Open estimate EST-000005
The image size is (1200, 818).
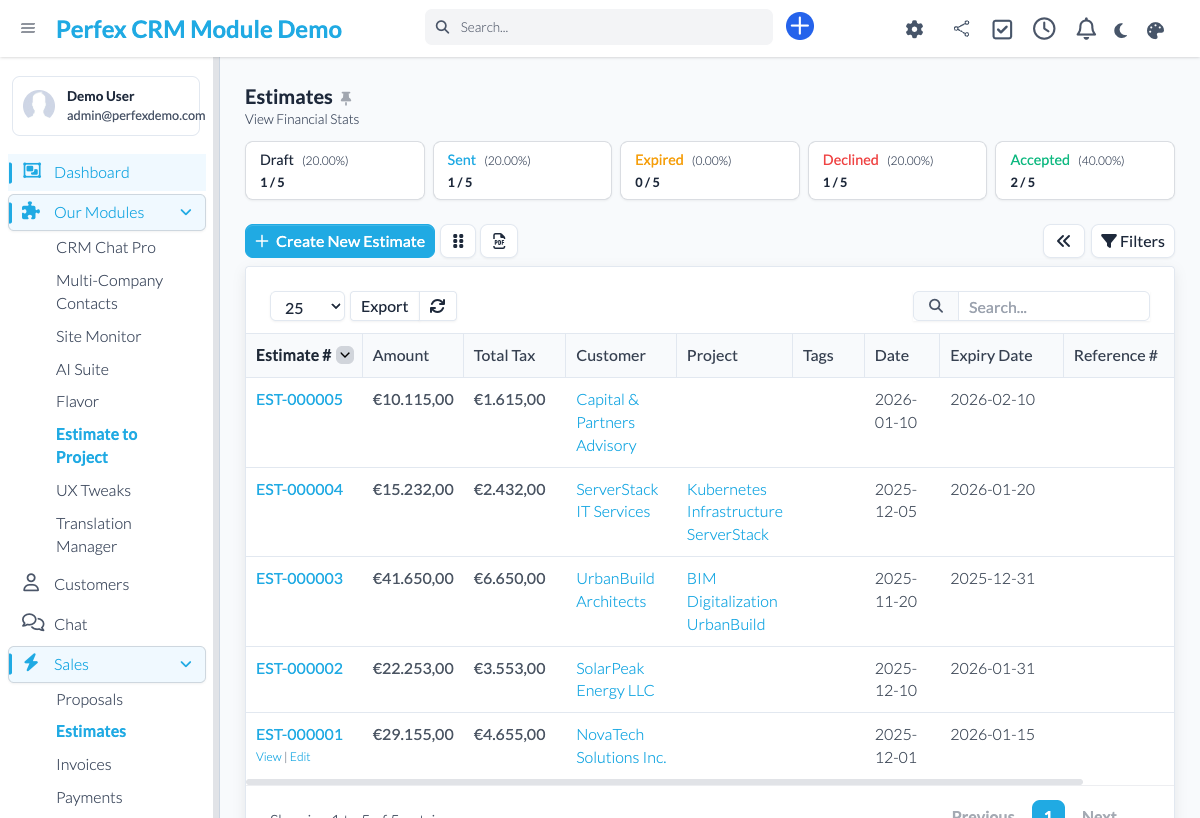pyautogui.click(x=299, y=399)
